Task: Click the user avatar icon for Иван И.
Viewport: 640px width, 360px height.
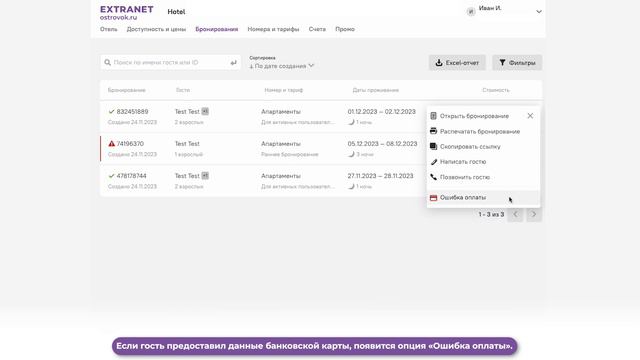Action: (x=471, y=11)
